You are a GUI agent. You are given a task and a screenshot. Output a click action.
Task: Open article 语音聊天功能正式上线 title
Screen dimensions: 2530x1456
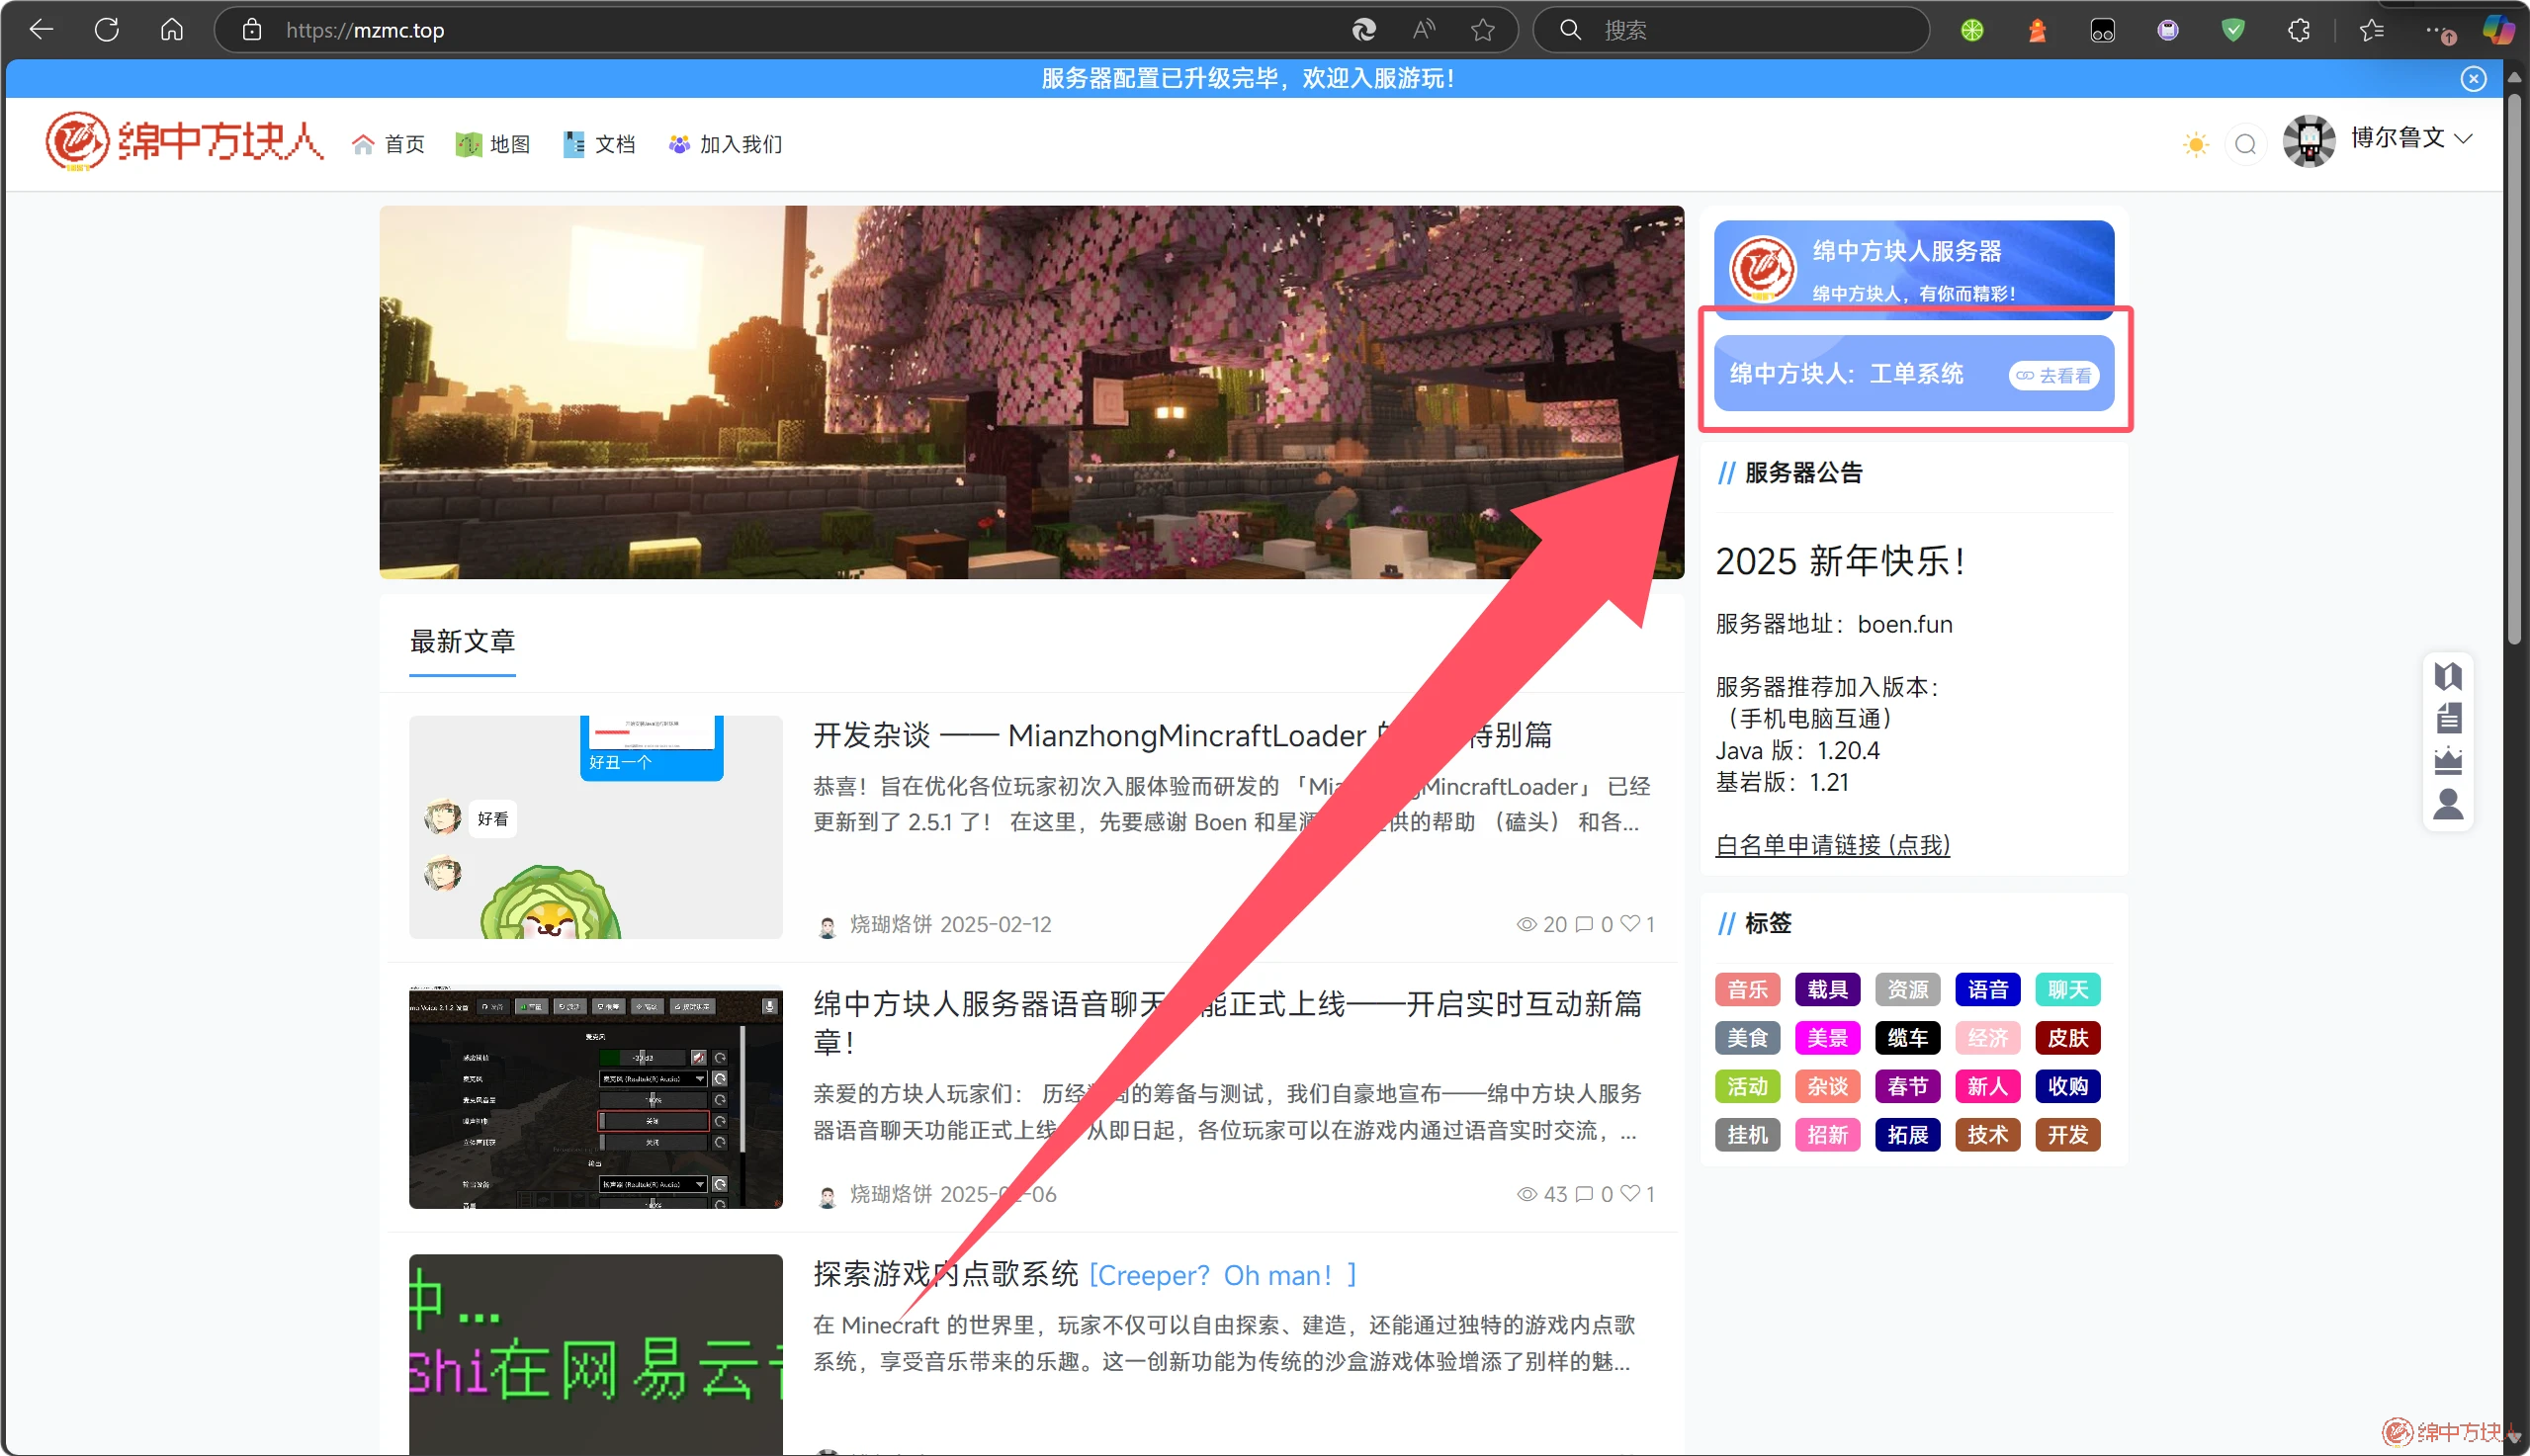(1227, 1022)
